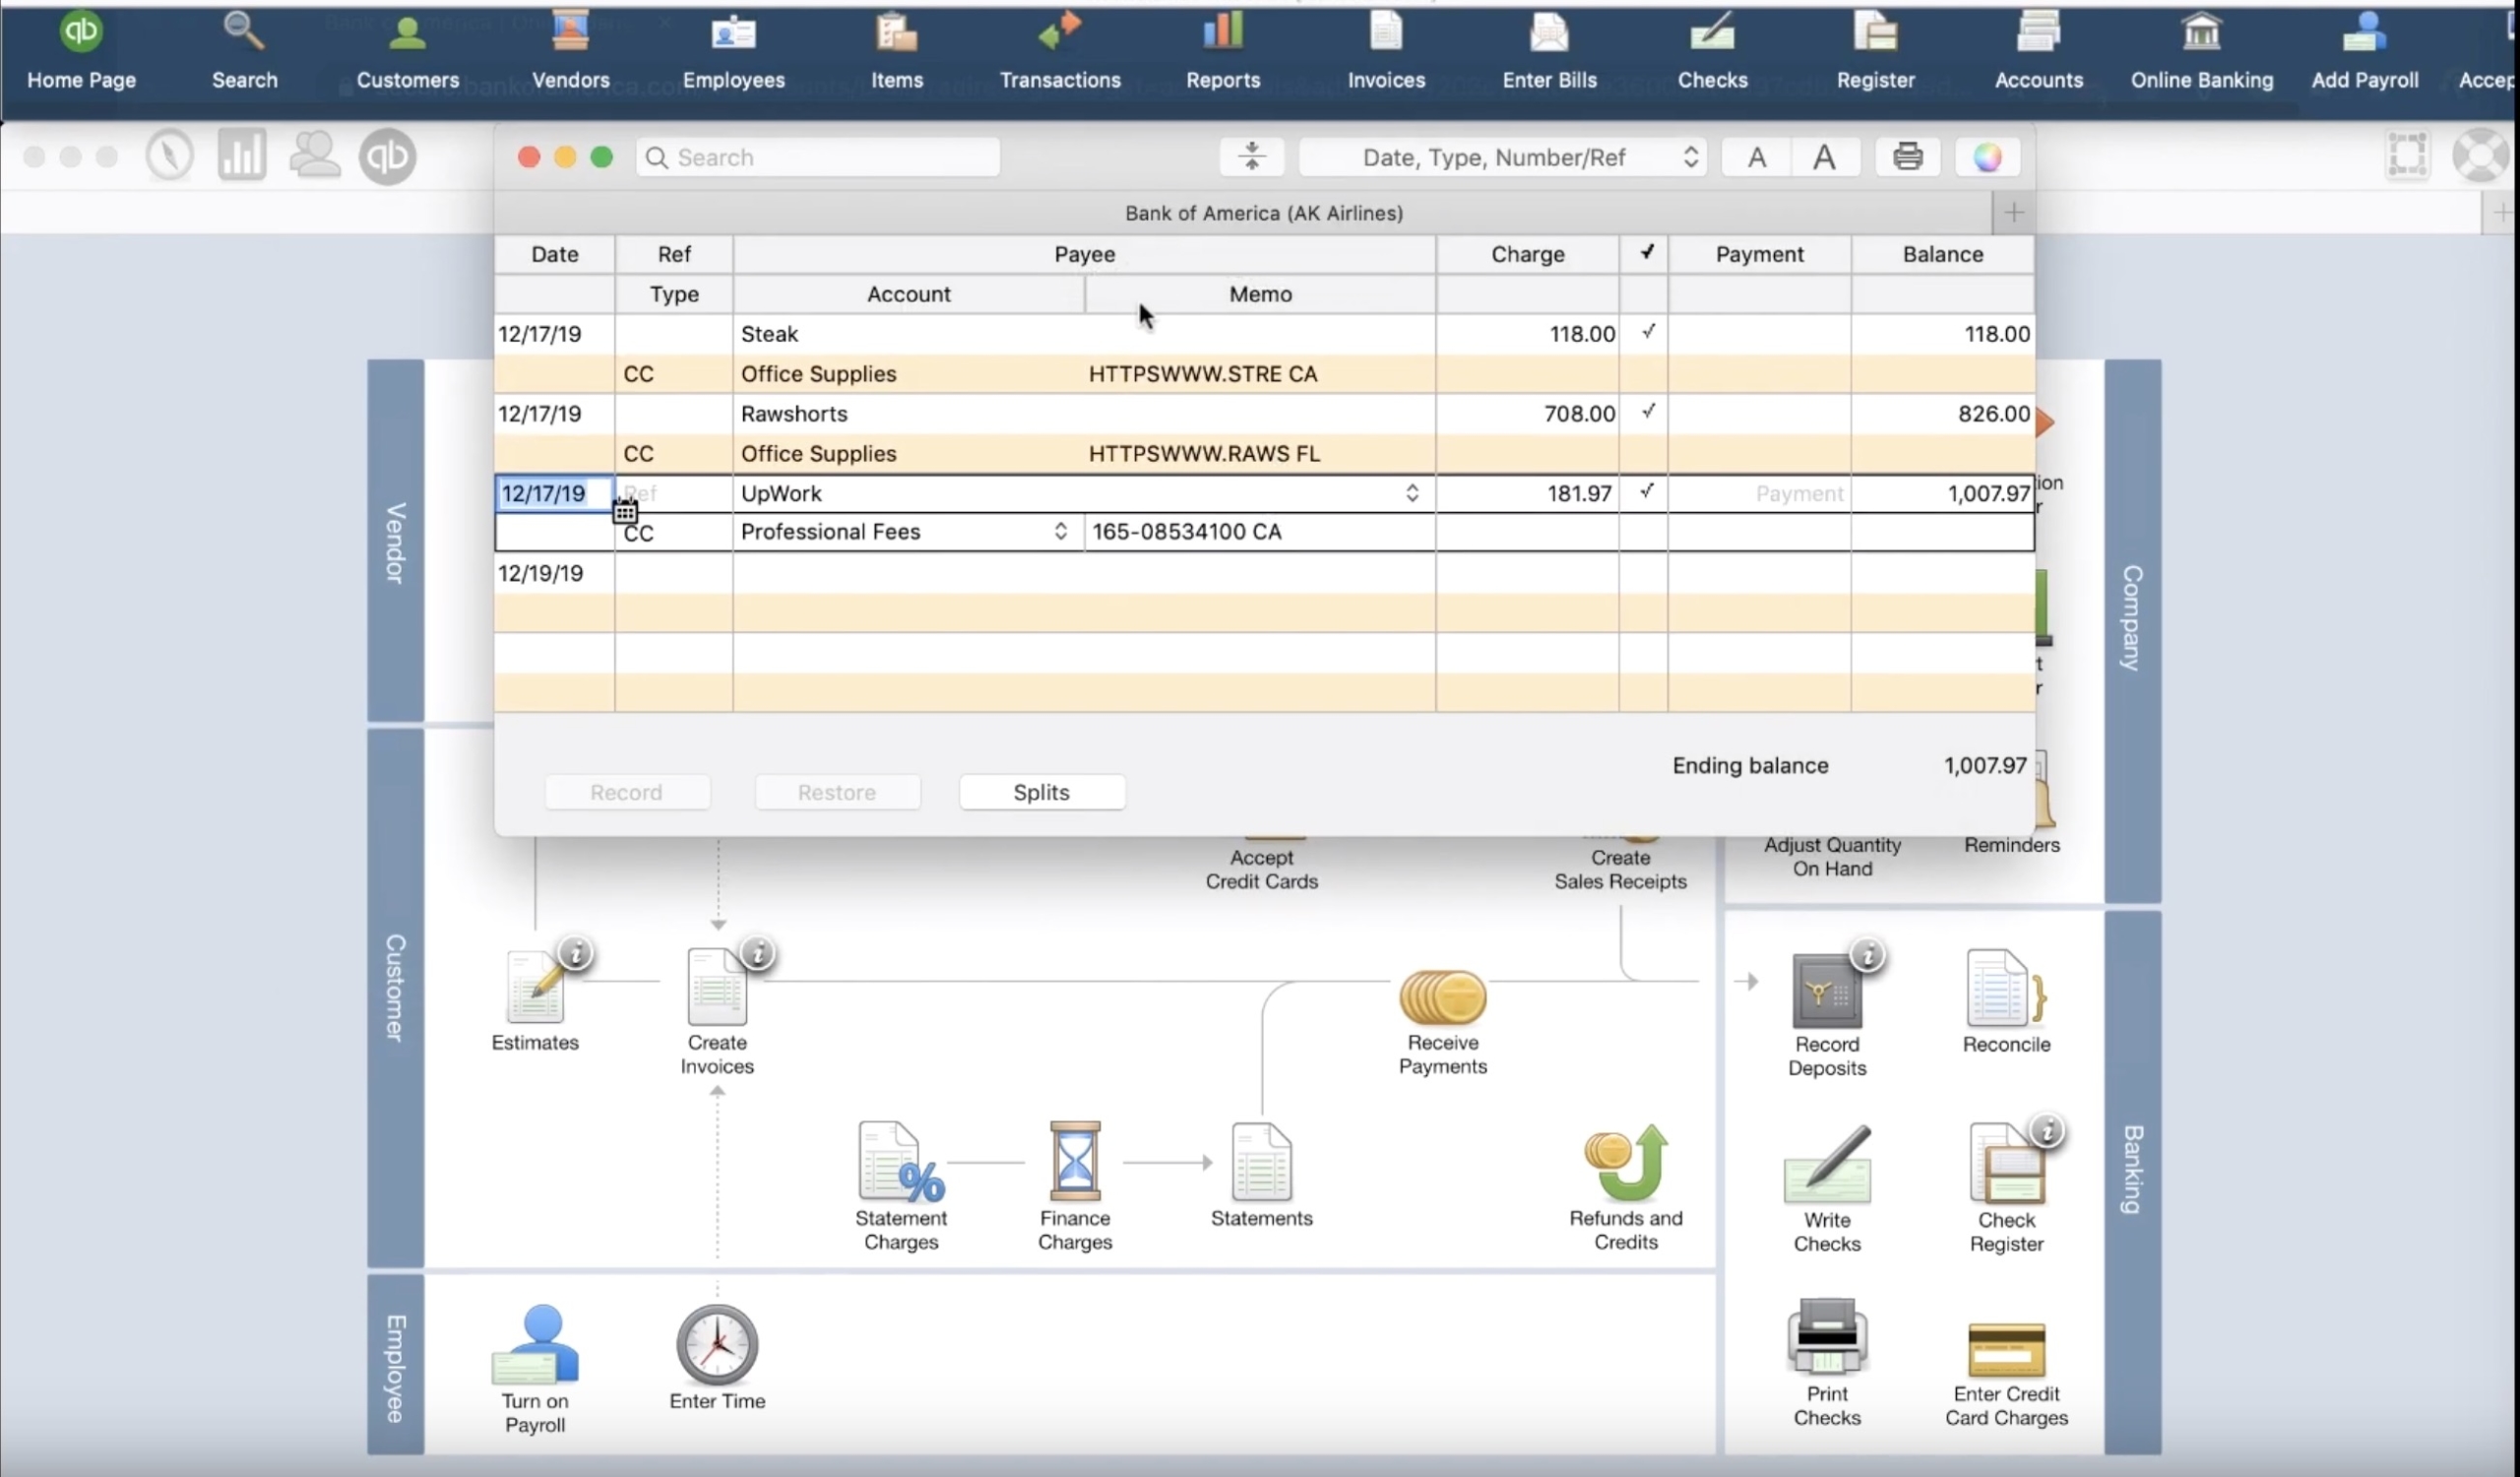This screenshot has height=1477, width=2520.
Task: Open Enter Credit Card Charges icon
Action: tap(2006, 1350)
